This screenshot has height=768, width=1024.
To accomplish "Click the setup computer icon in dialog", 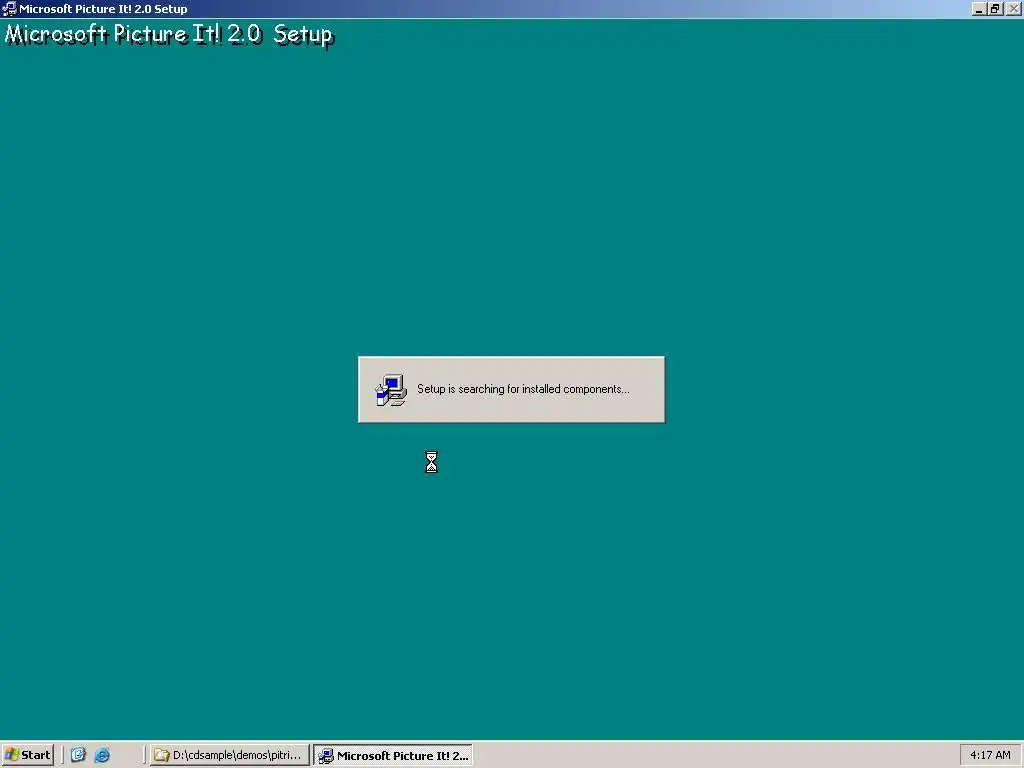I will pos(391,390).
